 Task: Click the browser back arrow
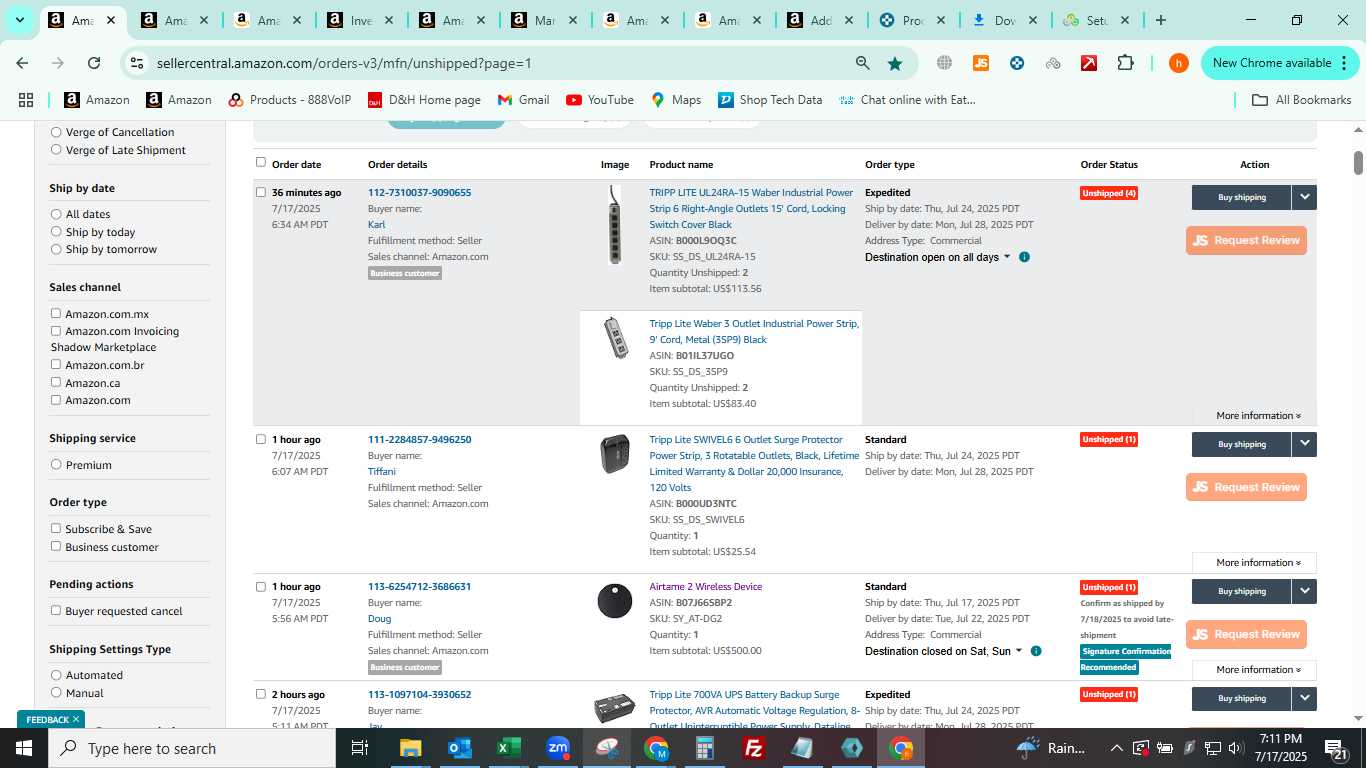(22, 63)
